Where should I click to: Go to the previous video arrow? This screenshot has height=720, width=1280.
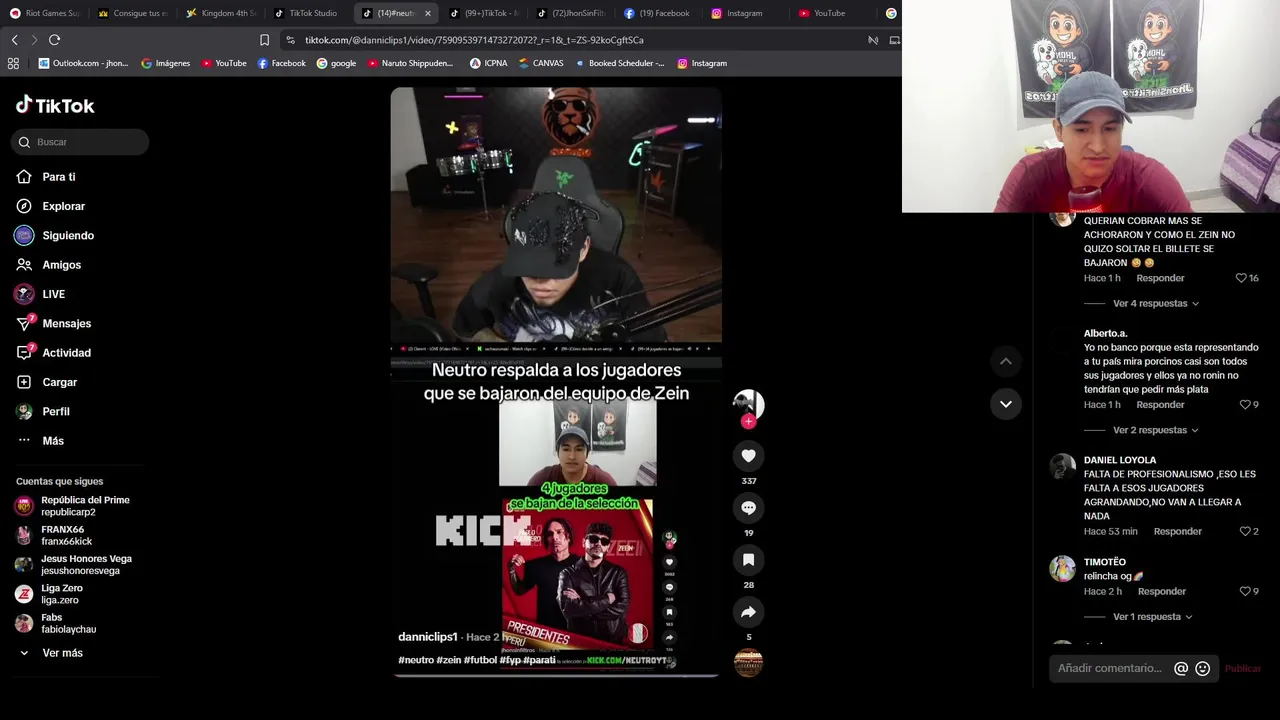(1006, 361)
